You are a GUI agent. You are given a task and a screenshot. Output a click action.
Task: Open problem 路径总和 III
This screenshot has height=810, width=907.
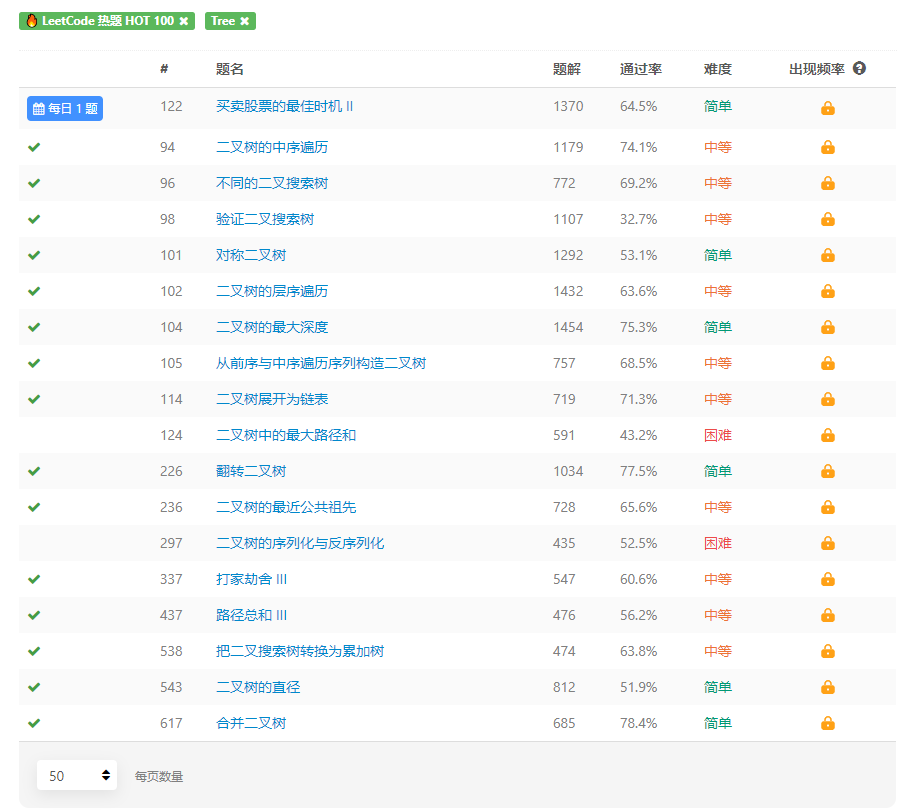[251, 615]
